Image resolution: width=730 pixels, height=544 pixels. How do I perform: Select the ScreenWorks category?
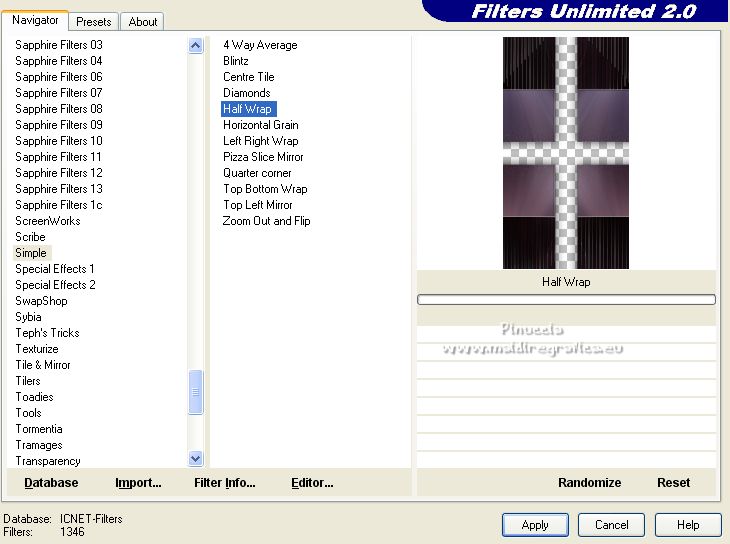point(47,221)
